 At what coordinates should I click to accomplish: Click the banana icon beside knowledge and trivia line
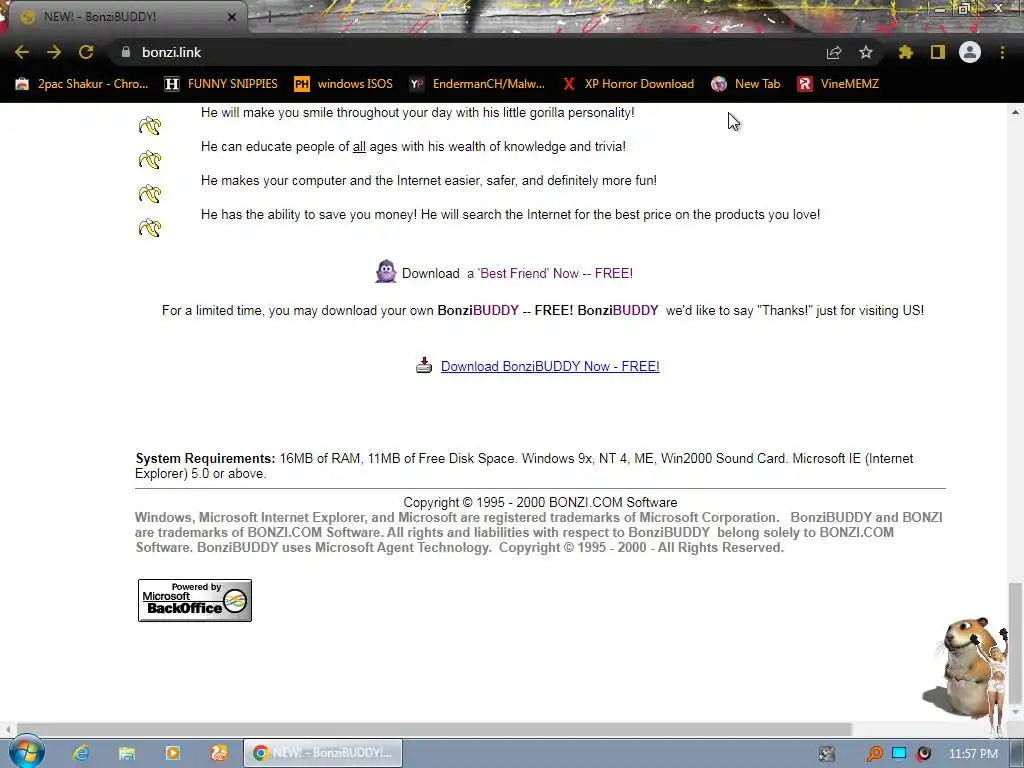tap(150, 159)
